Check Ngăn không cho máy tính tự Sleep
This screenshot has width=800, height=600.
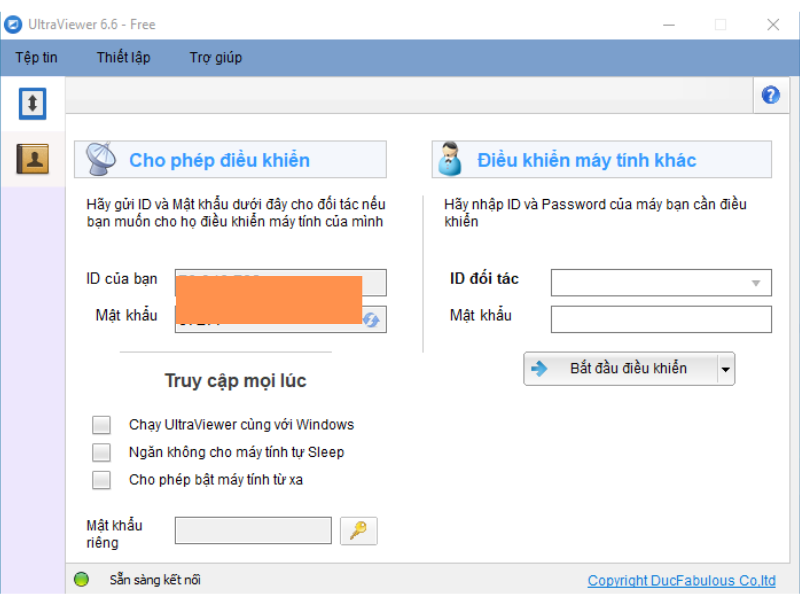pos(101,452)
